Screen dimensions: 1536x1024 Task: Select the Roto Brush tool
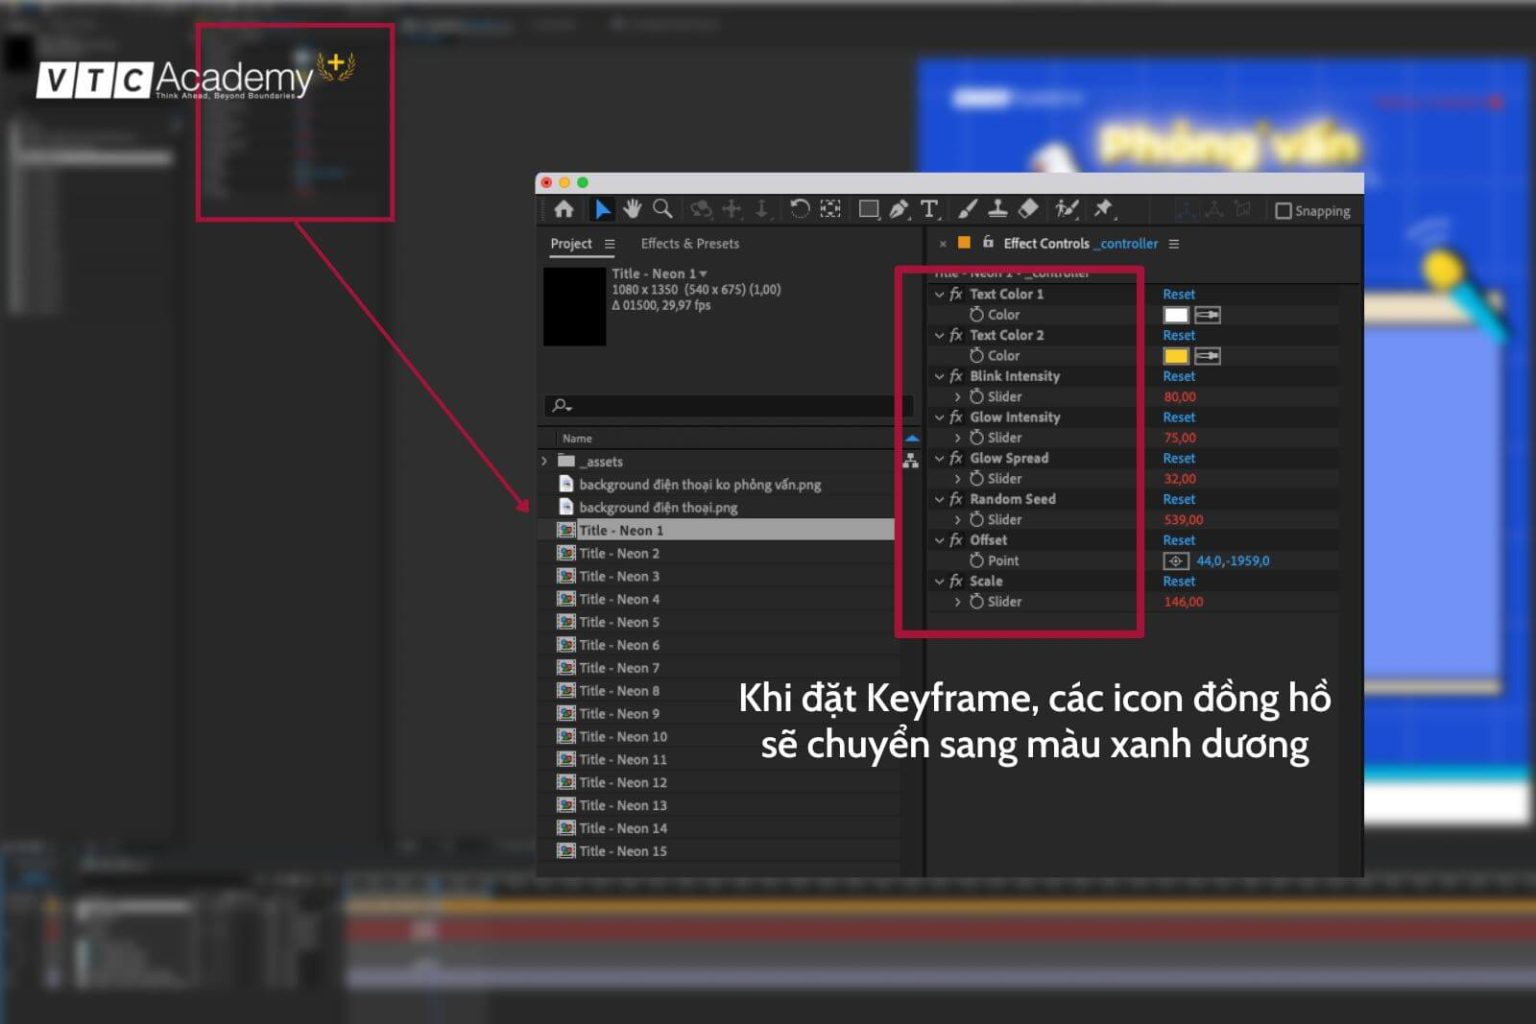coord(1066,210)
